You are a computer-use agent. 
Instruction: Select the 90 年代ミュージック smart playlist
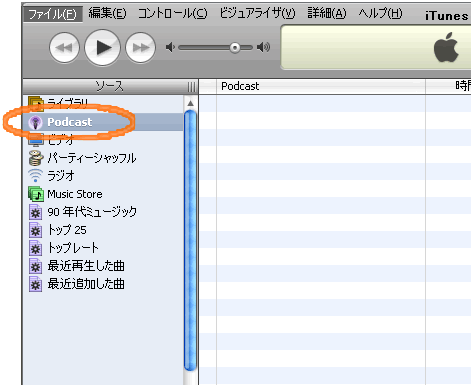point(103,212)
